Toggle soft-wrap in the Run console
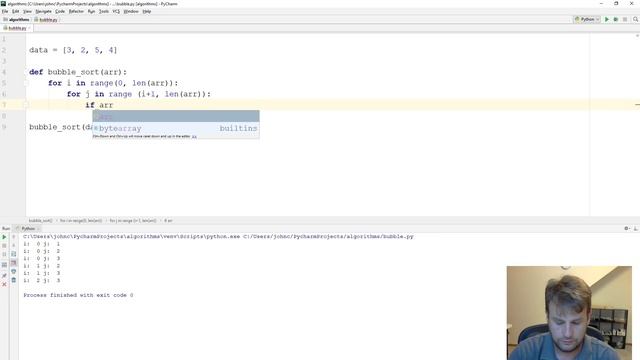The height and width of the screenshot is (360, 640). tap(13, 254)
